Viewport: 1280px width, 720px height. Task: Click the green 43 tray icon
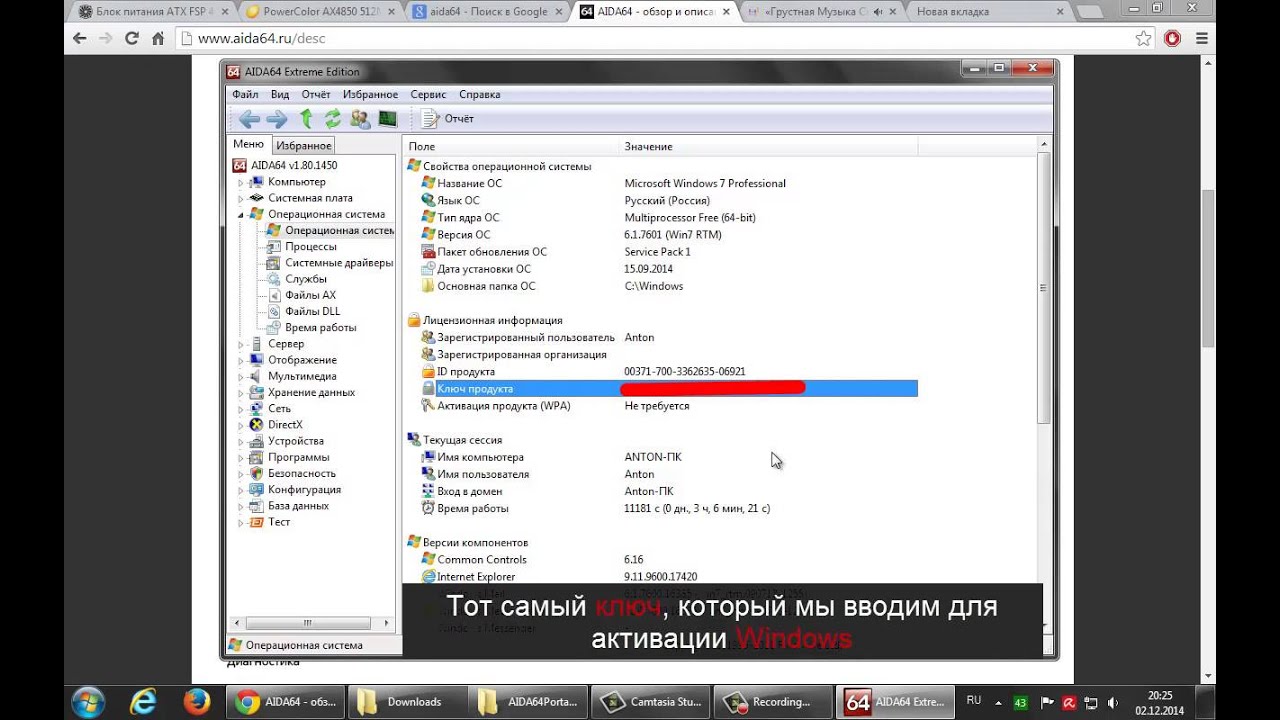(x=1020, y=703)
